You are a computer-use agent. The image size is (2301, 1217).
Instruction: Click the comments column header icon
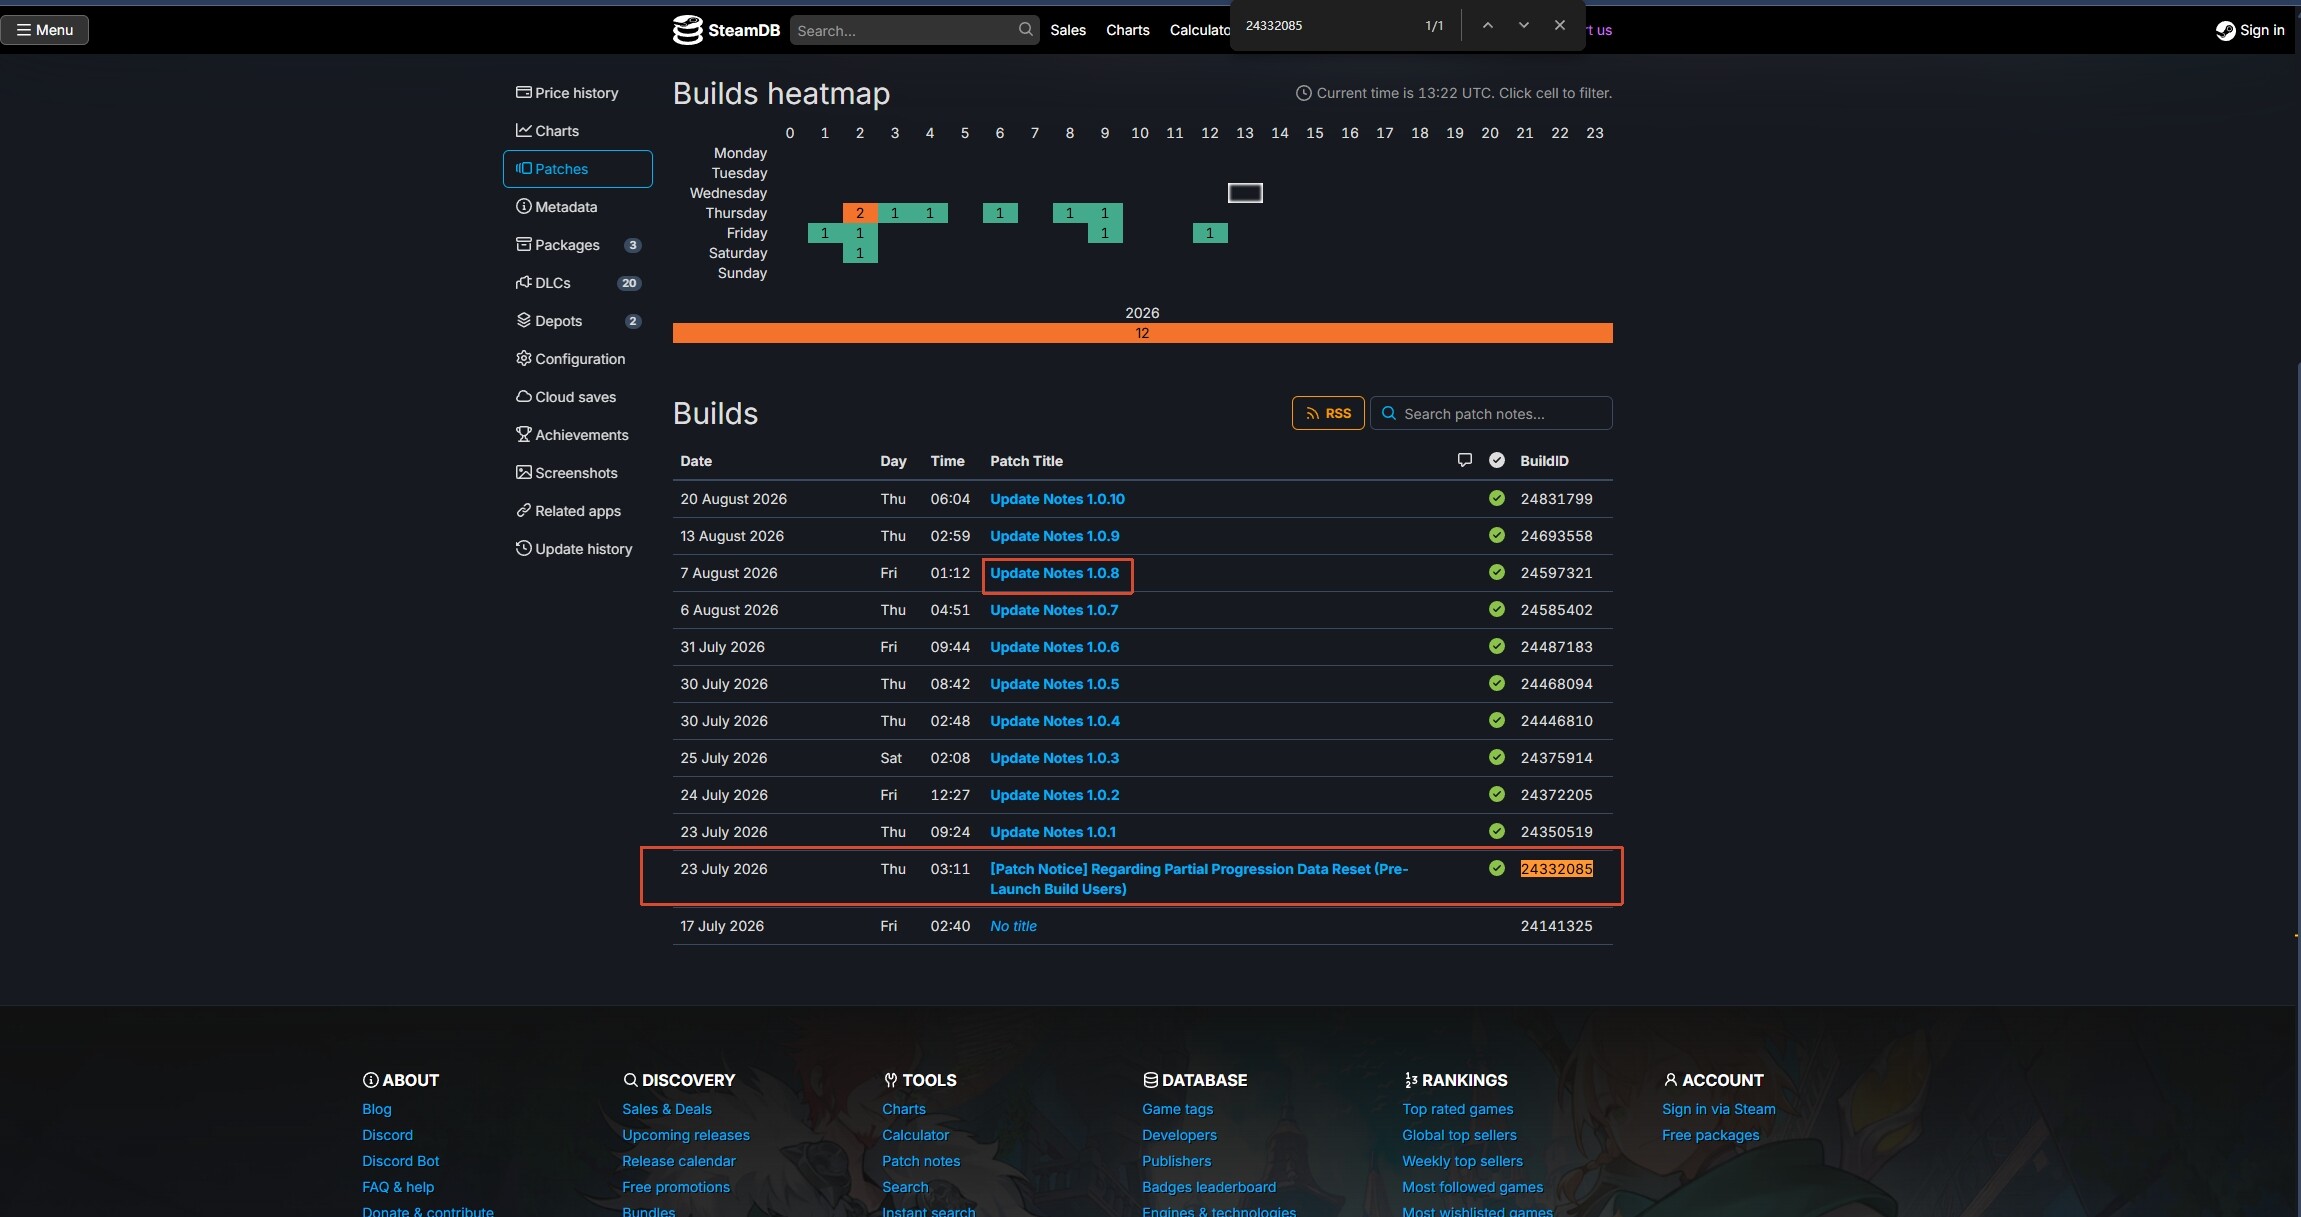coord(1465,460)
